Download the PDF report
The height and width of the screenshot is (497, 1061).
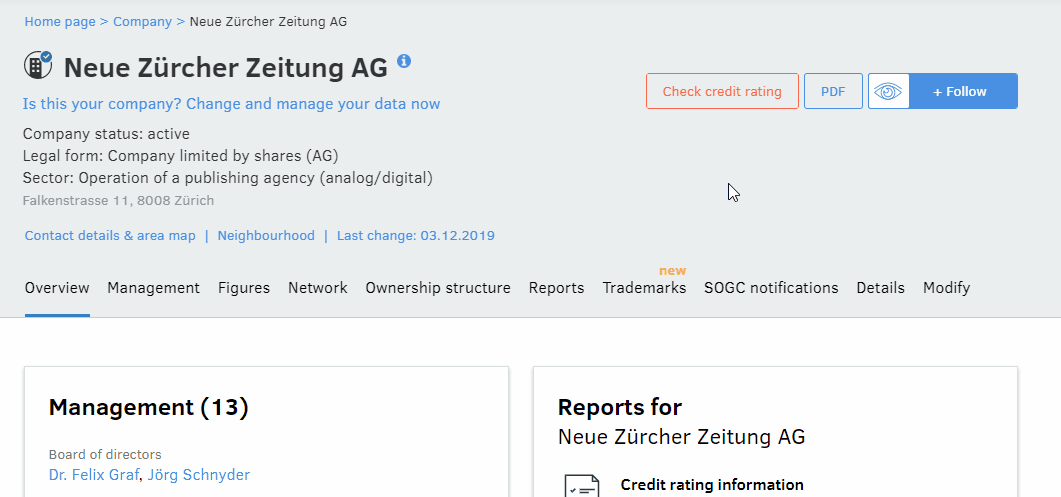click(833, 91)
